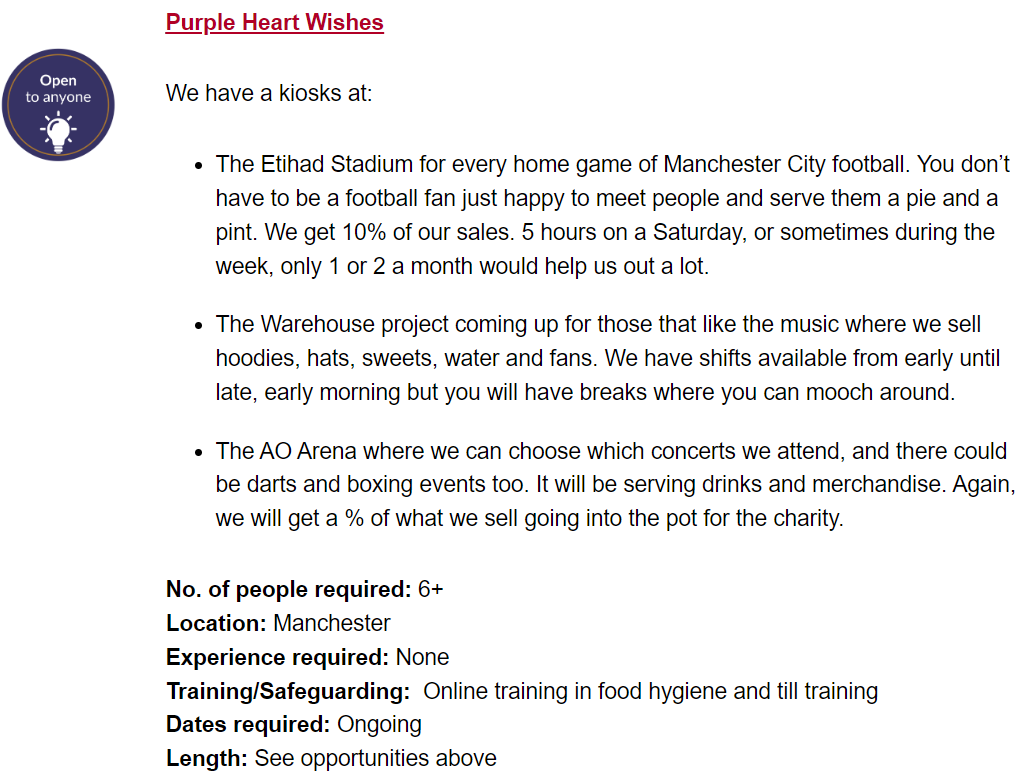Click the "Manchester" location value

332,623
